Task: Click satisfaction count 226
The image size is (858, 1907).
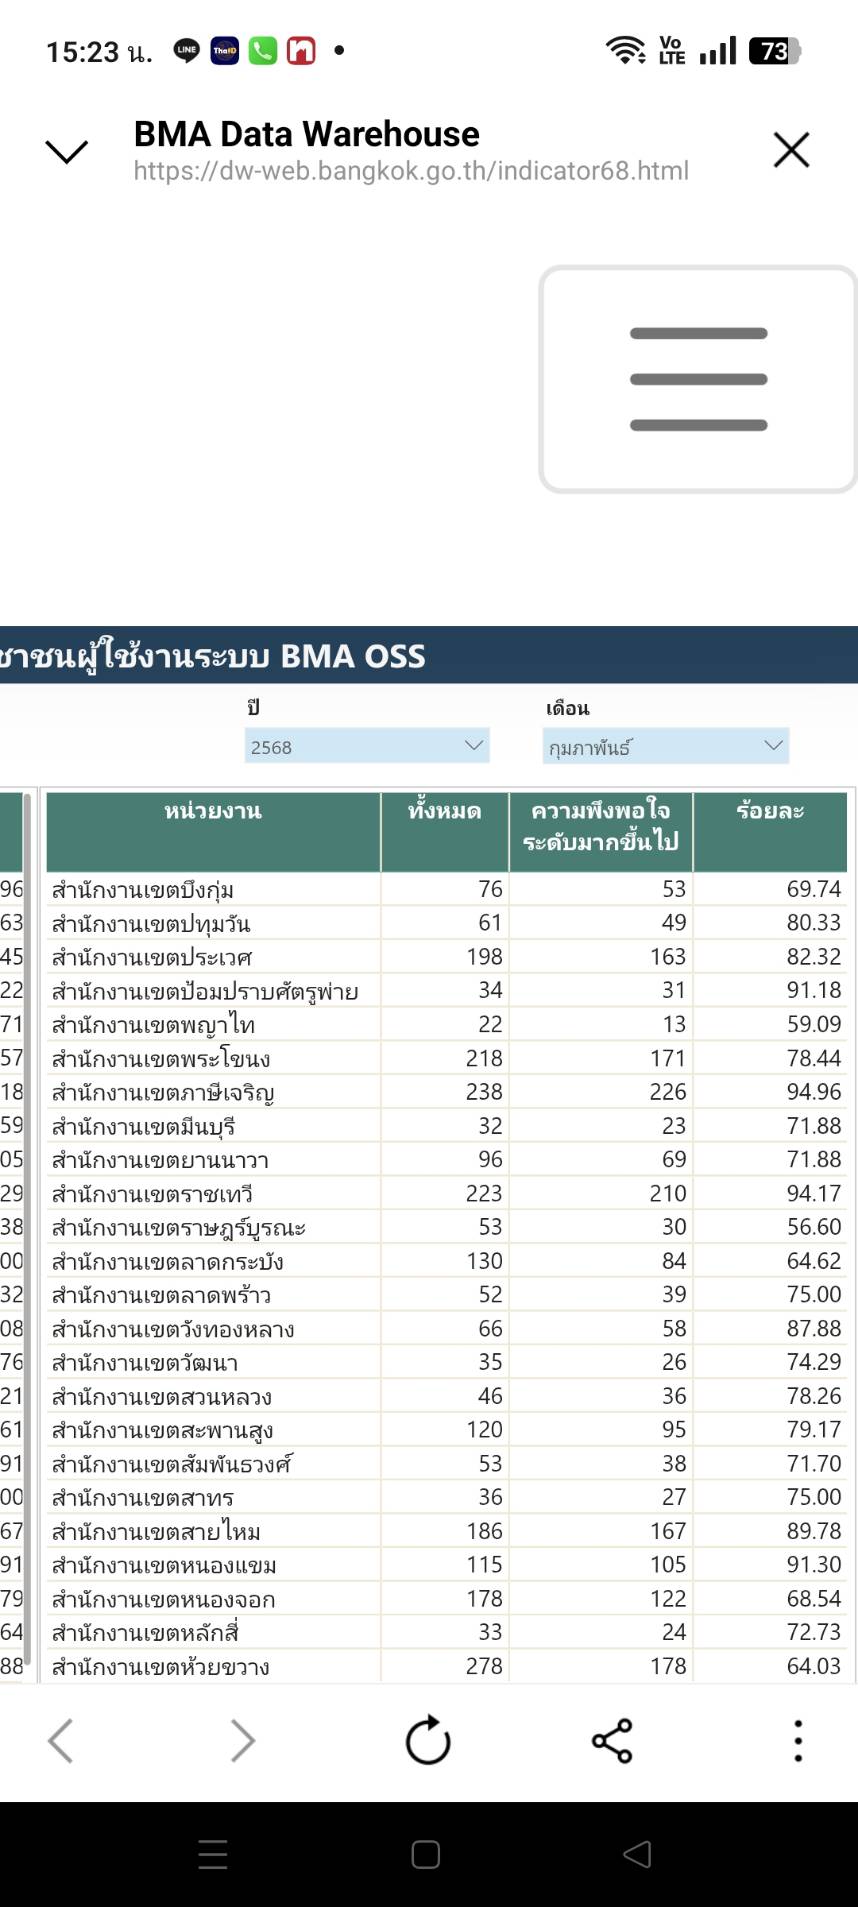Action: click(667, 1092)
